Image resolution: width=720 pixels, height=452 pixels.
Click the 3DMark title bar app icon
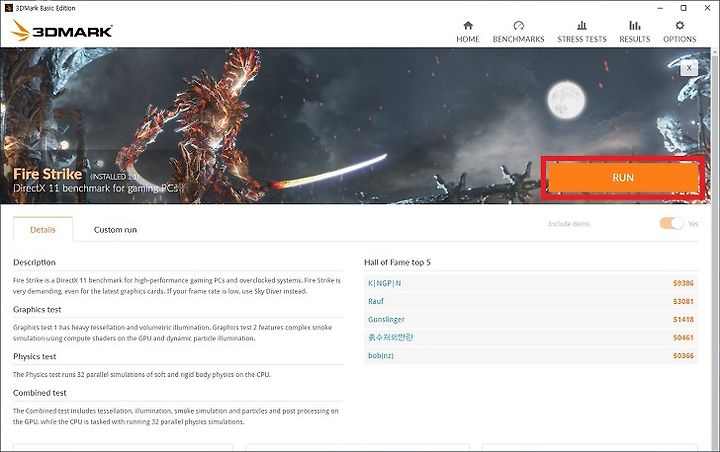point(8,8)
